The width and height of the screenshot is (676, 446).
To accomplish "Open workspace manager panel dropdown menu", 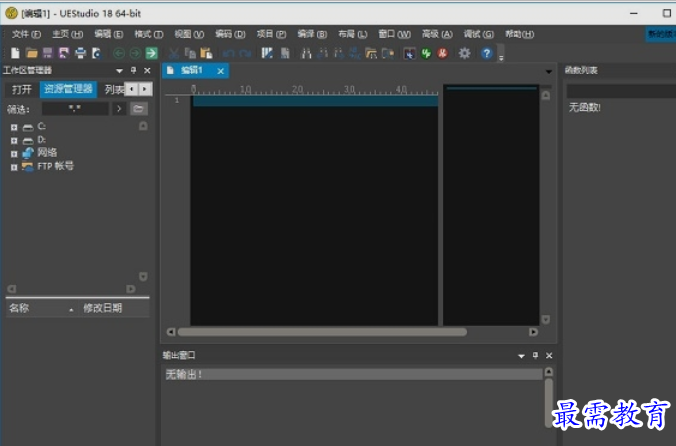I will [x=119, y=70].
